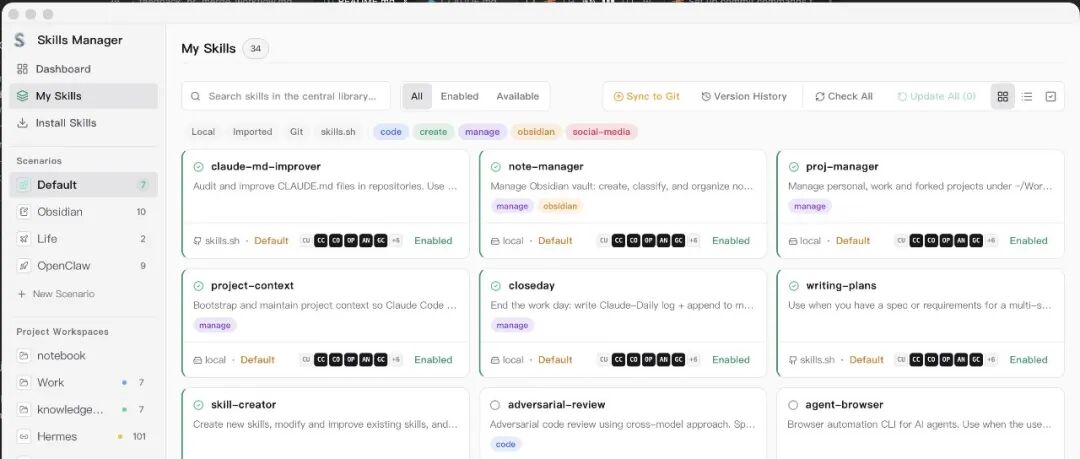Screen dimensions: 1080x459
Task: Expand the +6 agents on note-manager card
Action: [694, 241]
